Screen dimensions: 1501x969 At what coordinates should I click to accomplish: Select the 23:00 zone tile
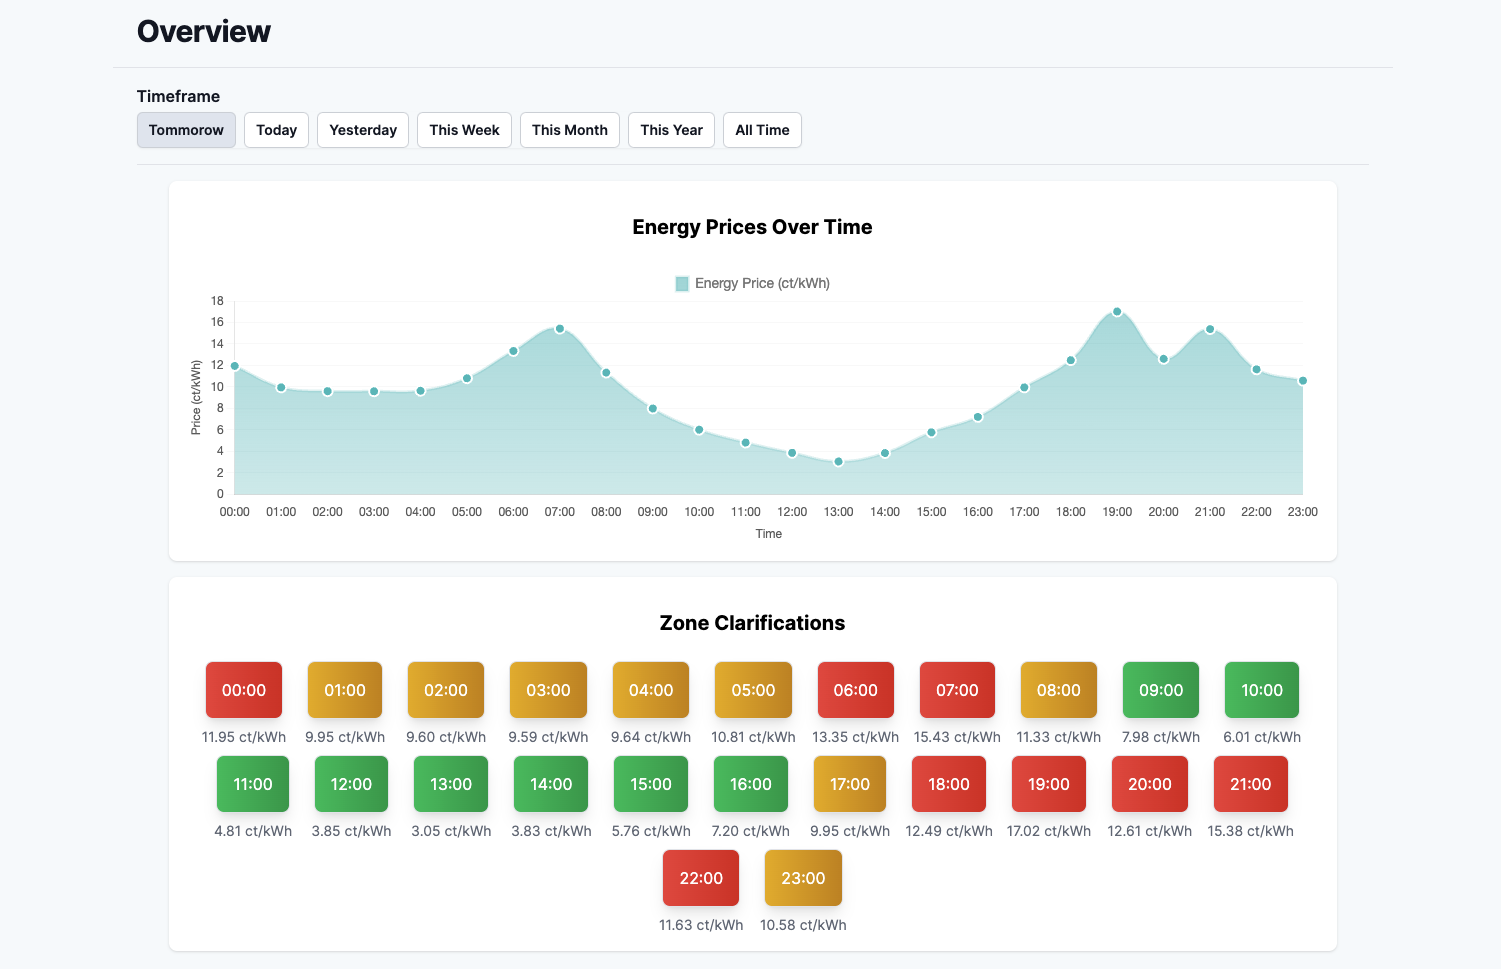(x=803, y=878)
